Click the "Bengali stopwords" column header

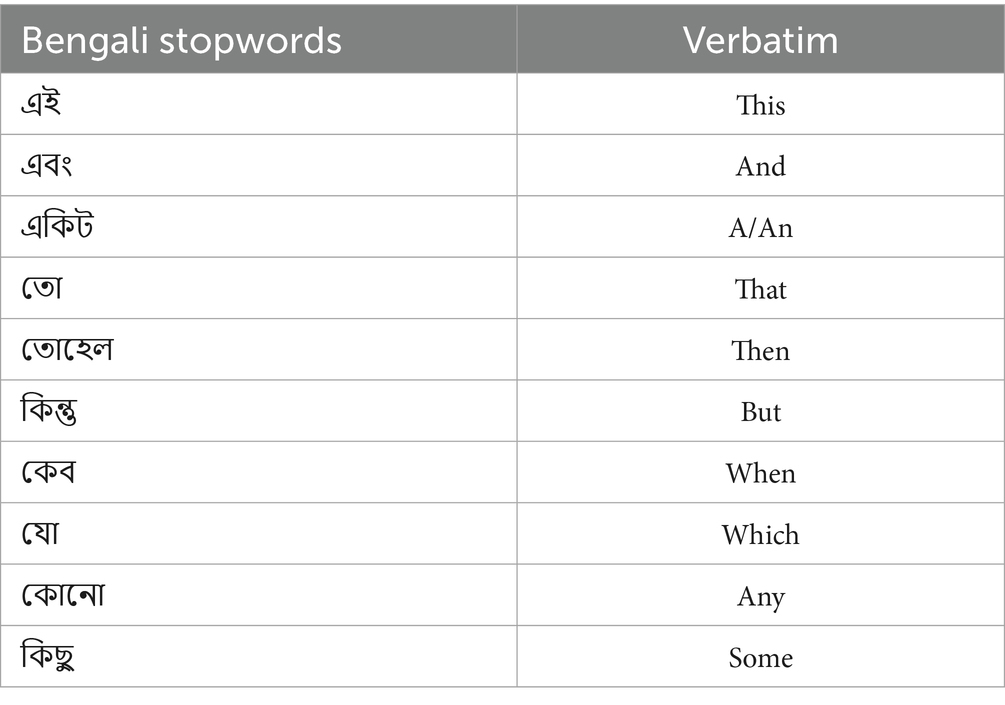tap(181, 41)
